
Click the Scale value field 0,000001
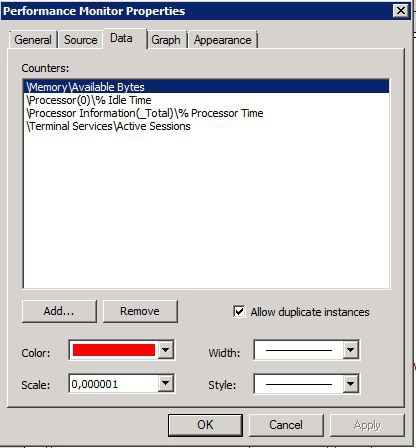[113, 384]
